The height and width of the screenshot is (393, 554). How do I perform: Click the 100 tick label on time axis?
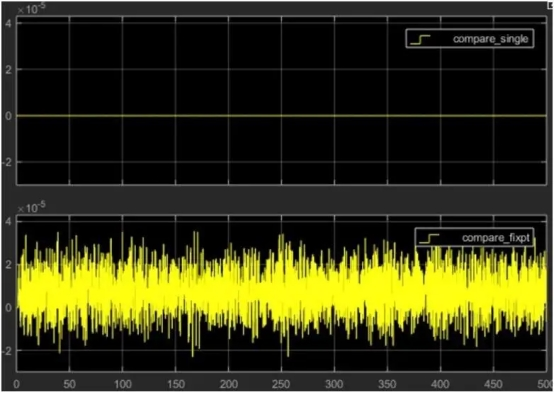[x=123, y=384]
